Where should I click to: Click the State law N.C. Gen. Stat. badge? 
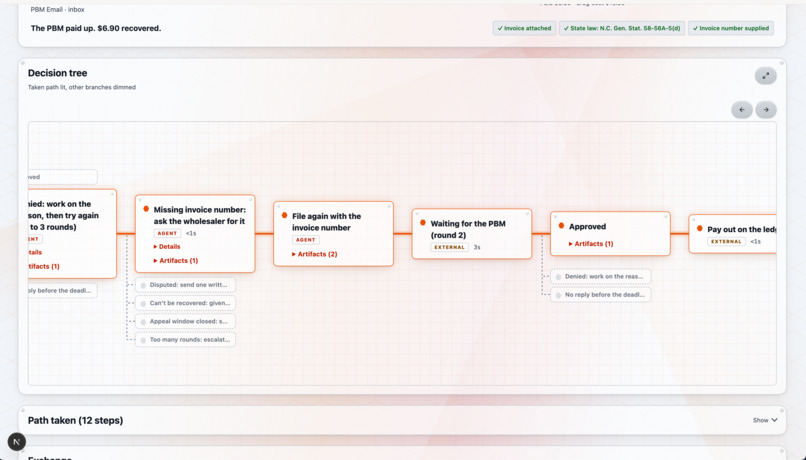pos(622,28)
